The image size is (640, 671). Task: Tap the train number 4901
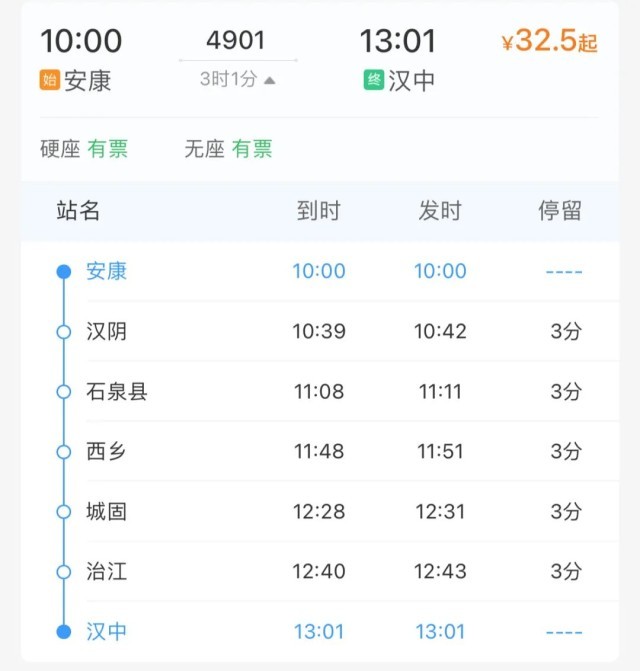click(236, 40)
